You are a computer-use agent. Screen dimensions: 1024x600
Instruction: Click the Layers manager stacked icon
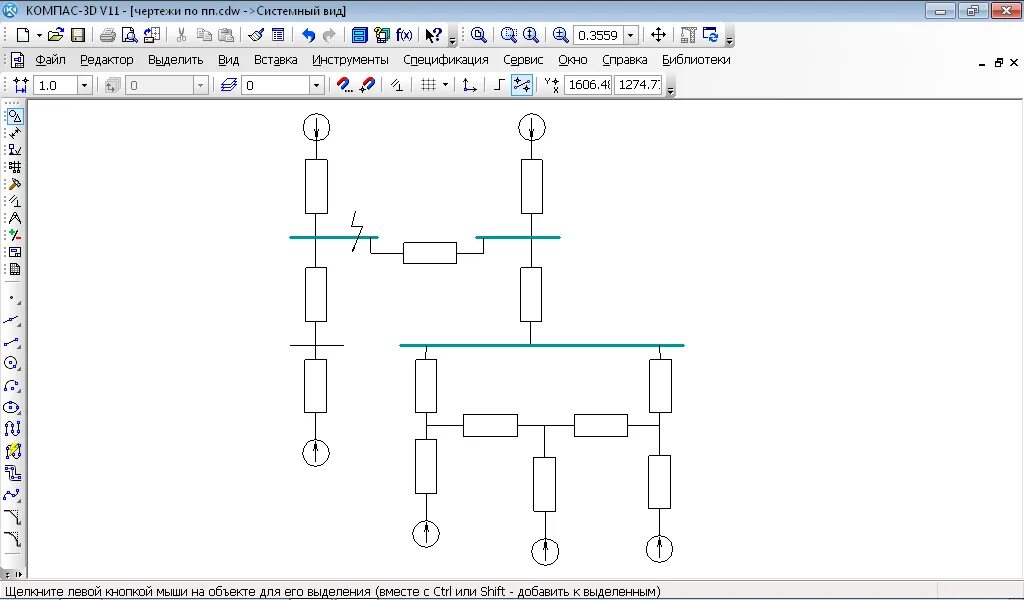[228, 85]
